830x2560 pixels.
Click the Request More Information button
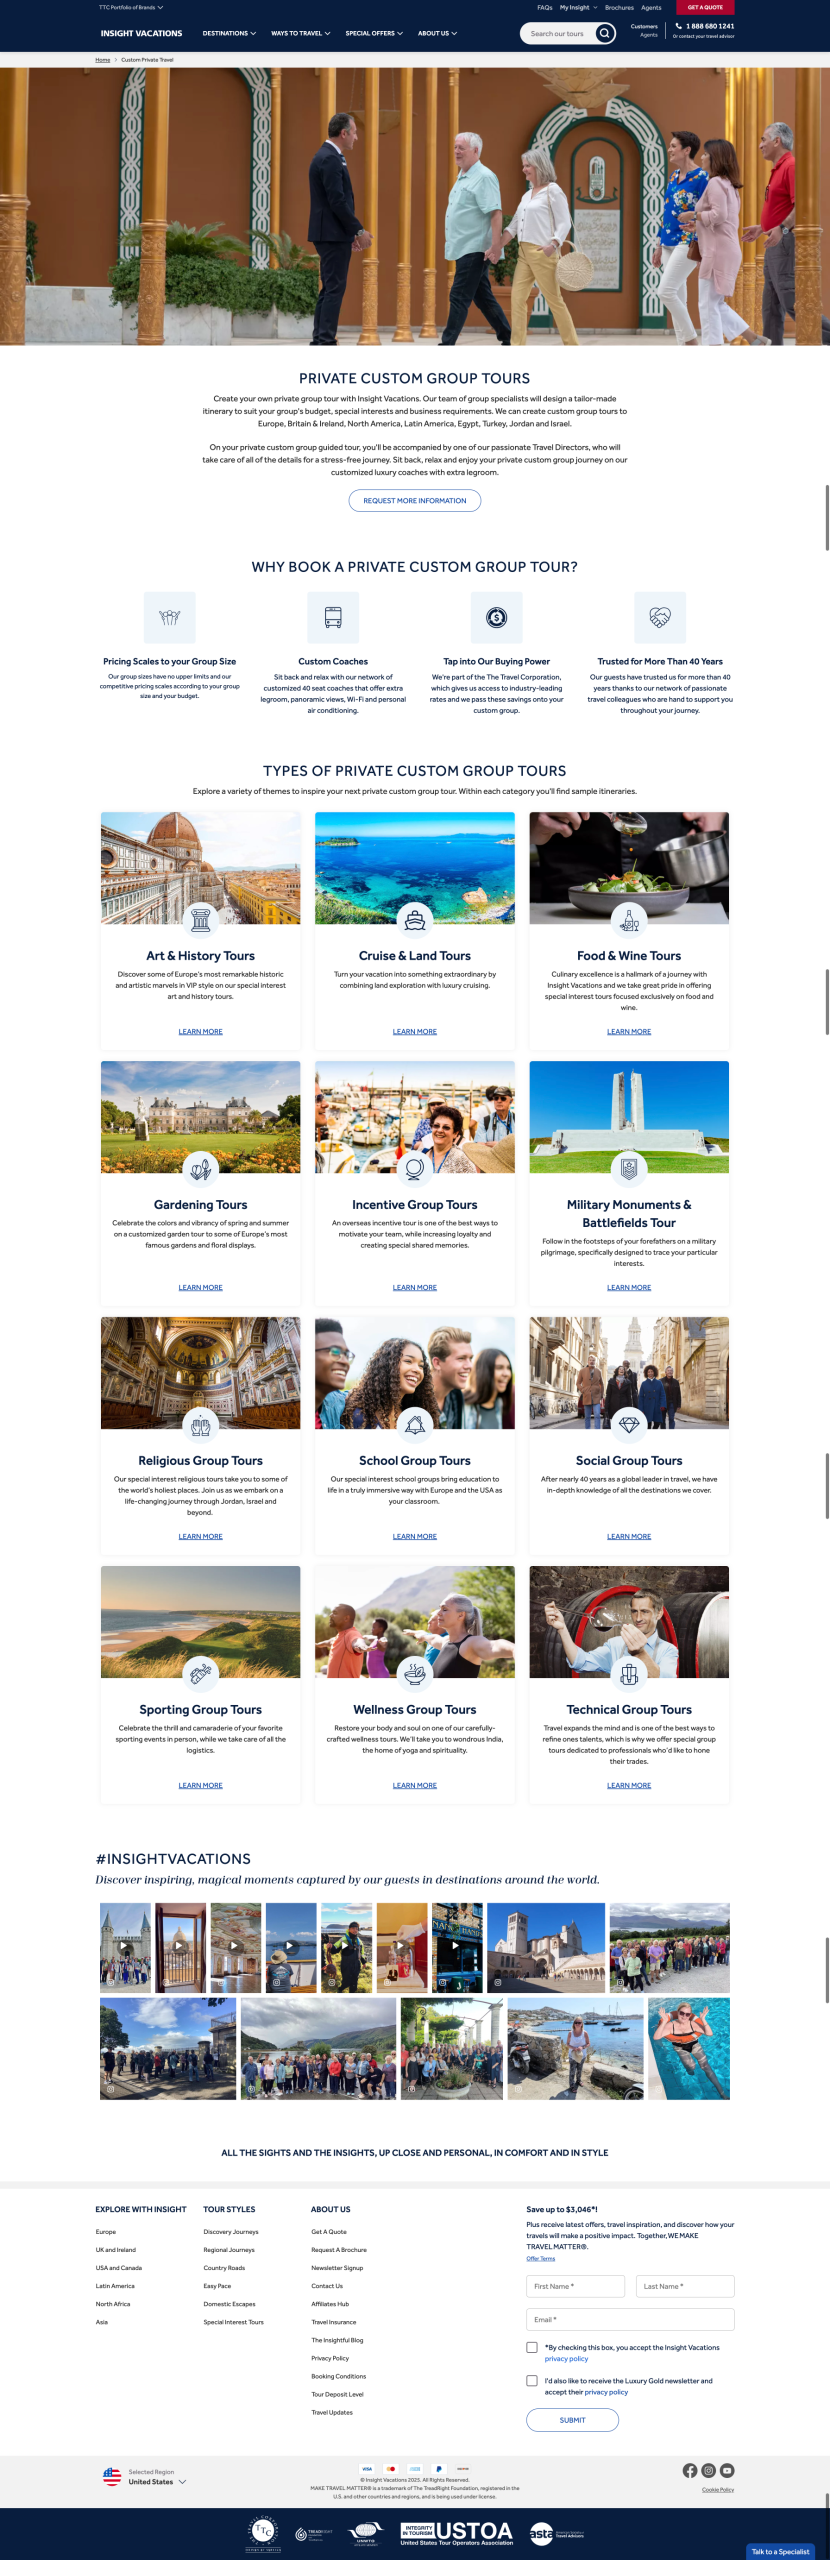[x=415, y=500]
